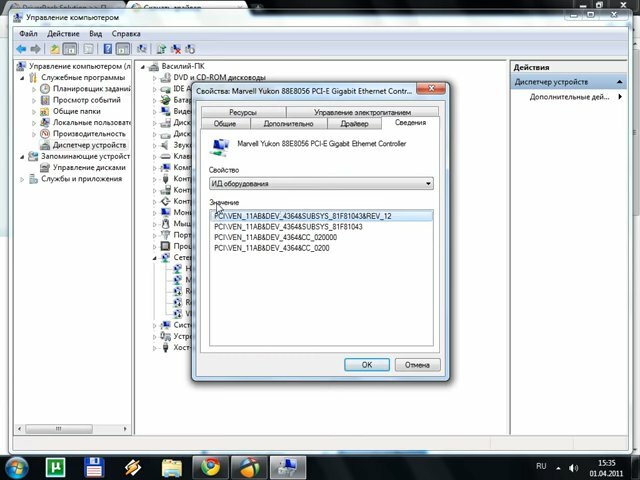Screen dimensions: 640x480
Task: Click Update driver toolbar icon
Action: point(161,49)
